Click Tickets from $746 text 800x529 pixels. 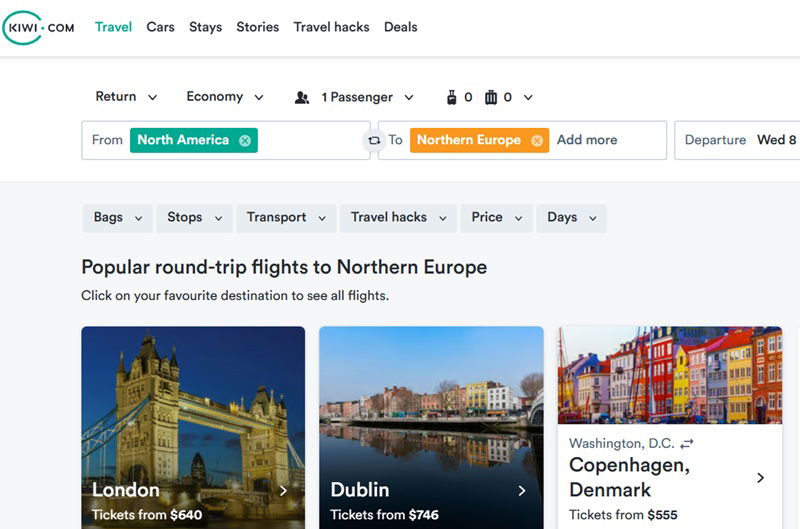click(384, 515)
